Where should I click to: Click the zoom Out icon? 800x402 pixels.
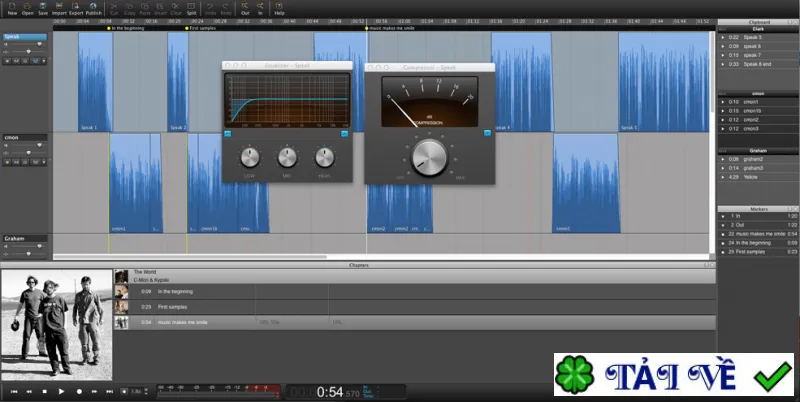pos(245,8)
